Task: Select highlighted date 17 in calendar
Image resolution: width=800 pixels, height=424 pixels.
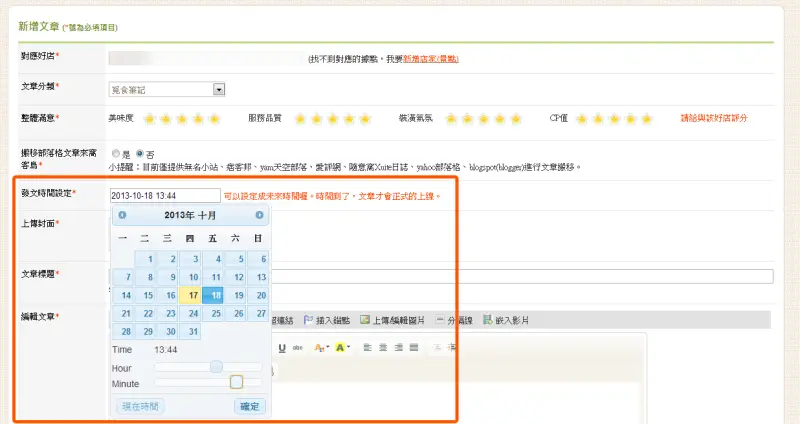Action: pyautogui.click(x=190, y=295)
